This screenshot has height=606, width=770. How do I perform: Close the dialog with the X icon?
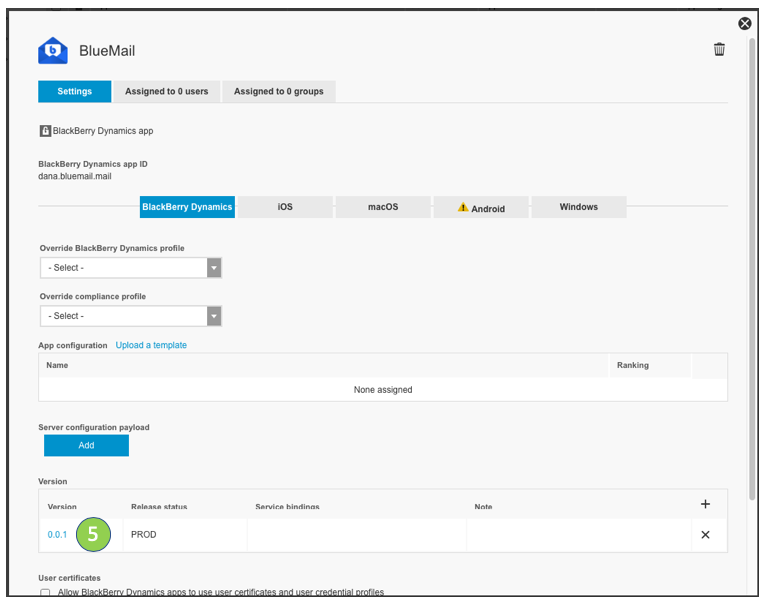[x=744, y=23]
